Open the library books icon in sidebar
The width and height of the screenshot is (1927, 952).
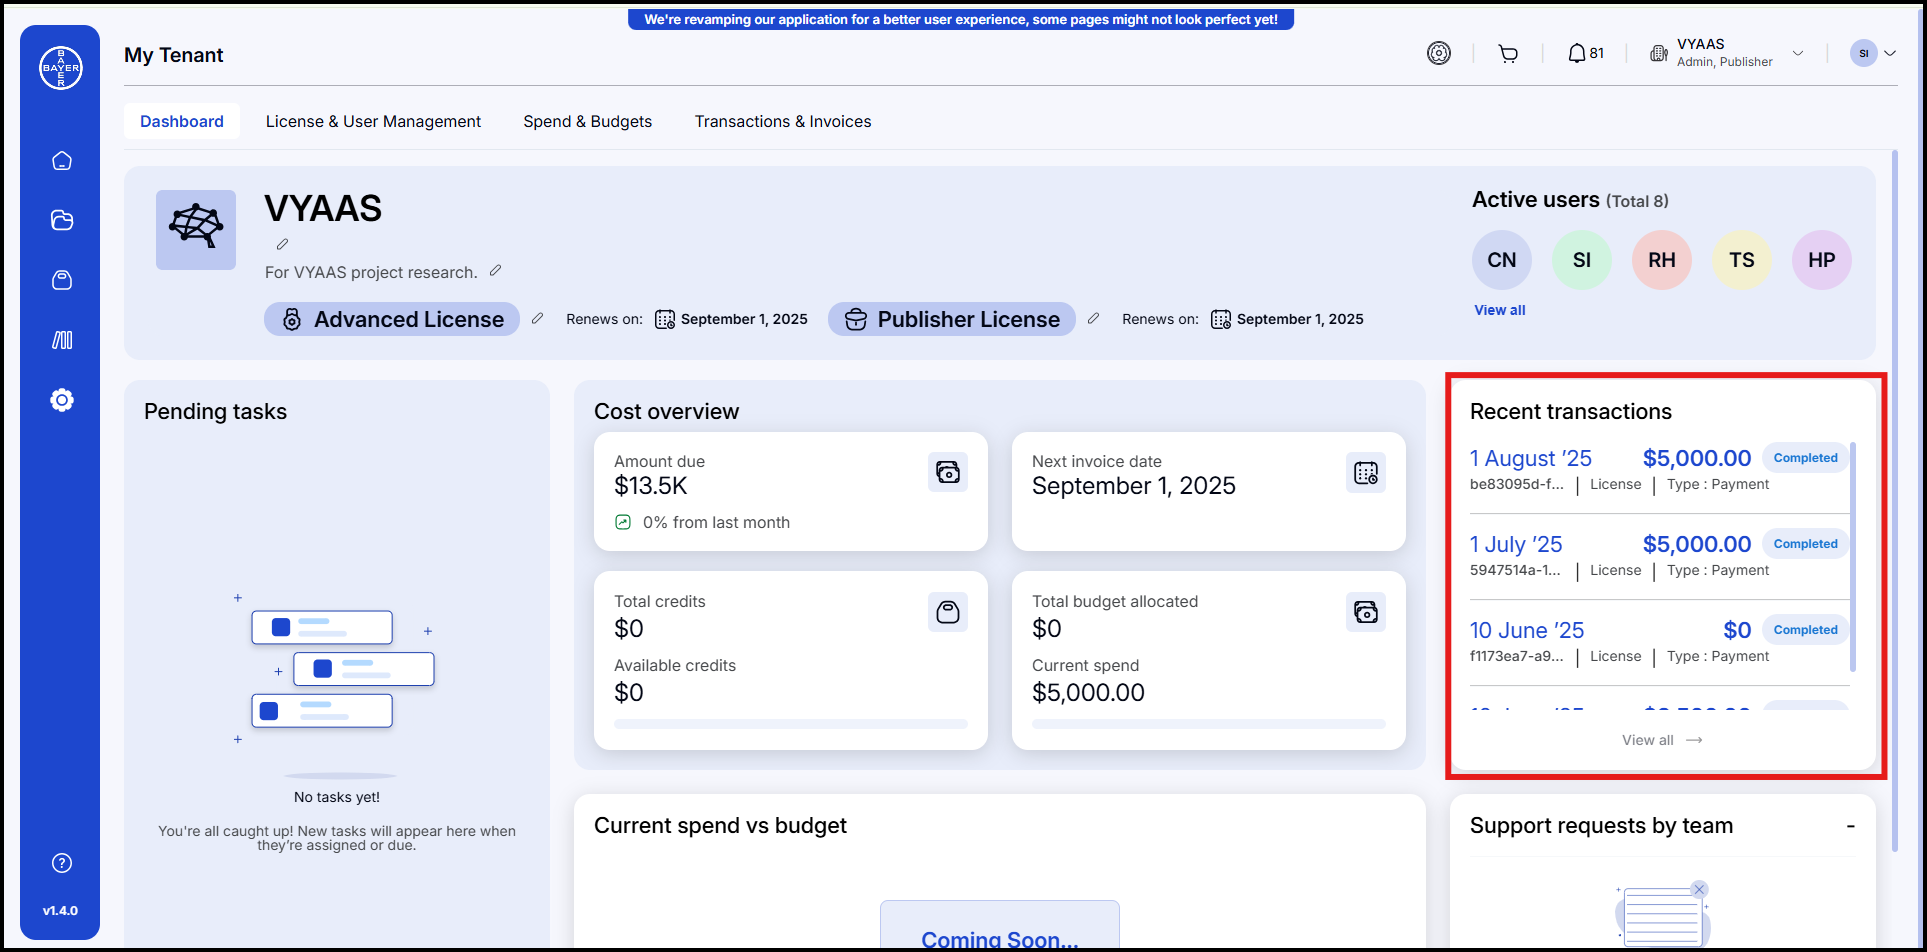(x=62, y=340)
